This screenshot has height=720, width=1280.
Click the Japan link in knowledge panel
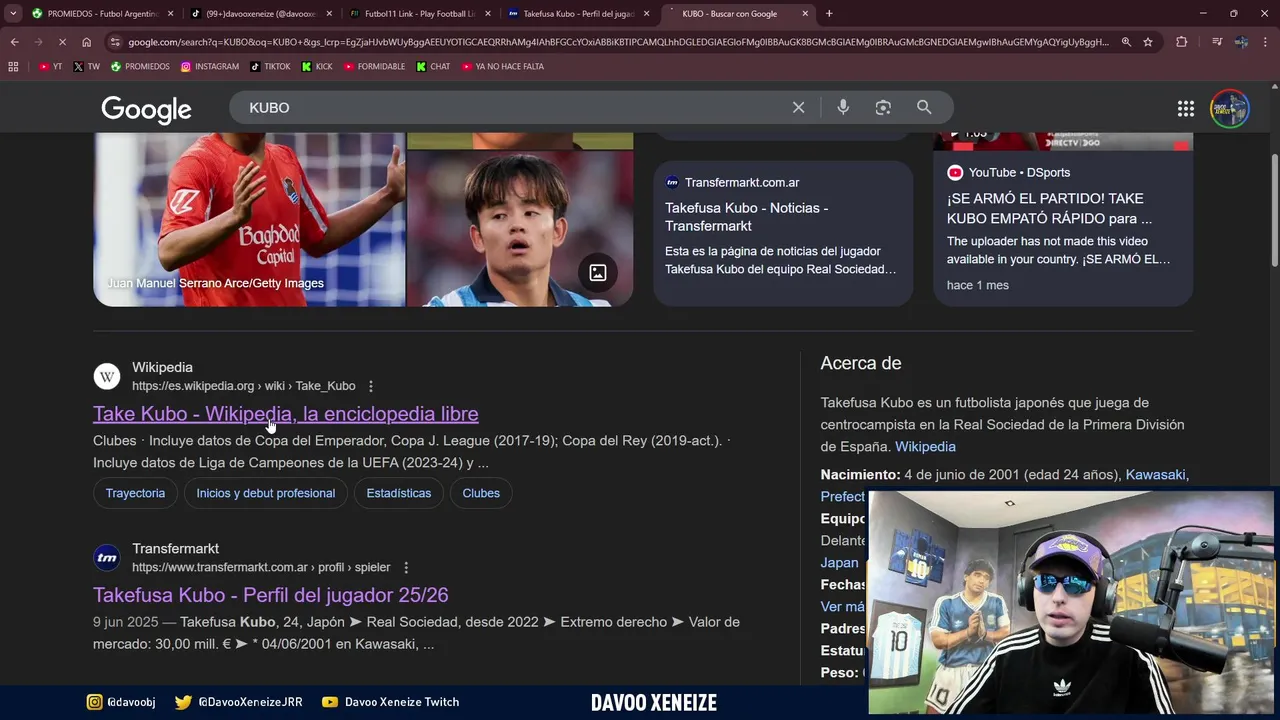pyautogui.click(x=839, y=563)
